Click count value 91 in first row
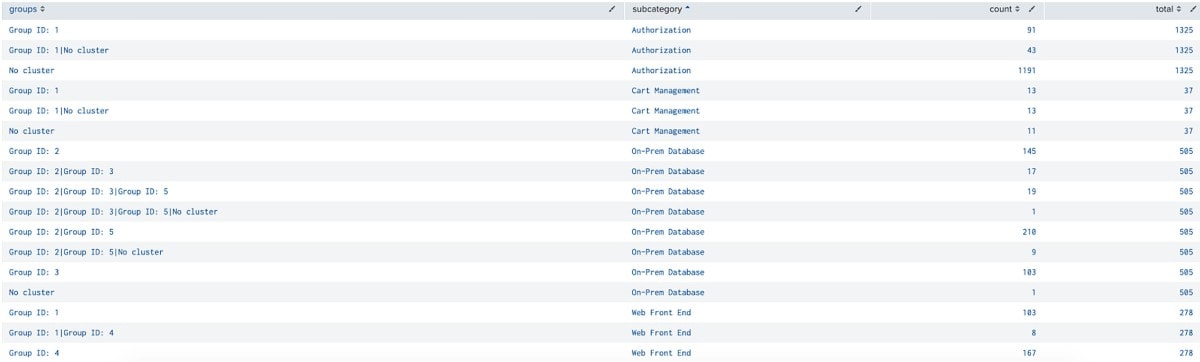Viewport: 1200px width, 362px height. click(x=1030, y=30)
